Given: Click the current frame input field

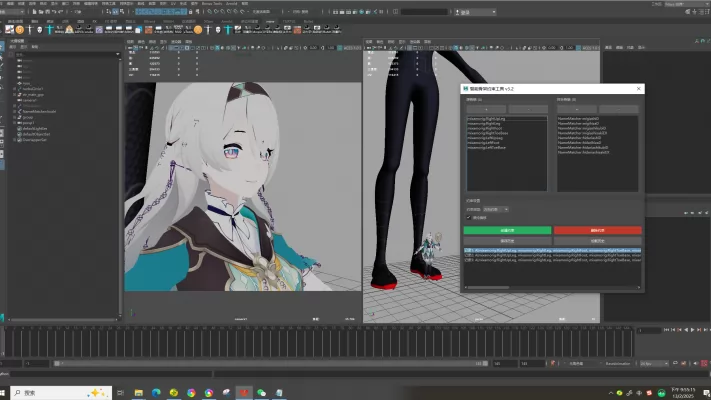Looking at the screenshot, I should point(648,330).
